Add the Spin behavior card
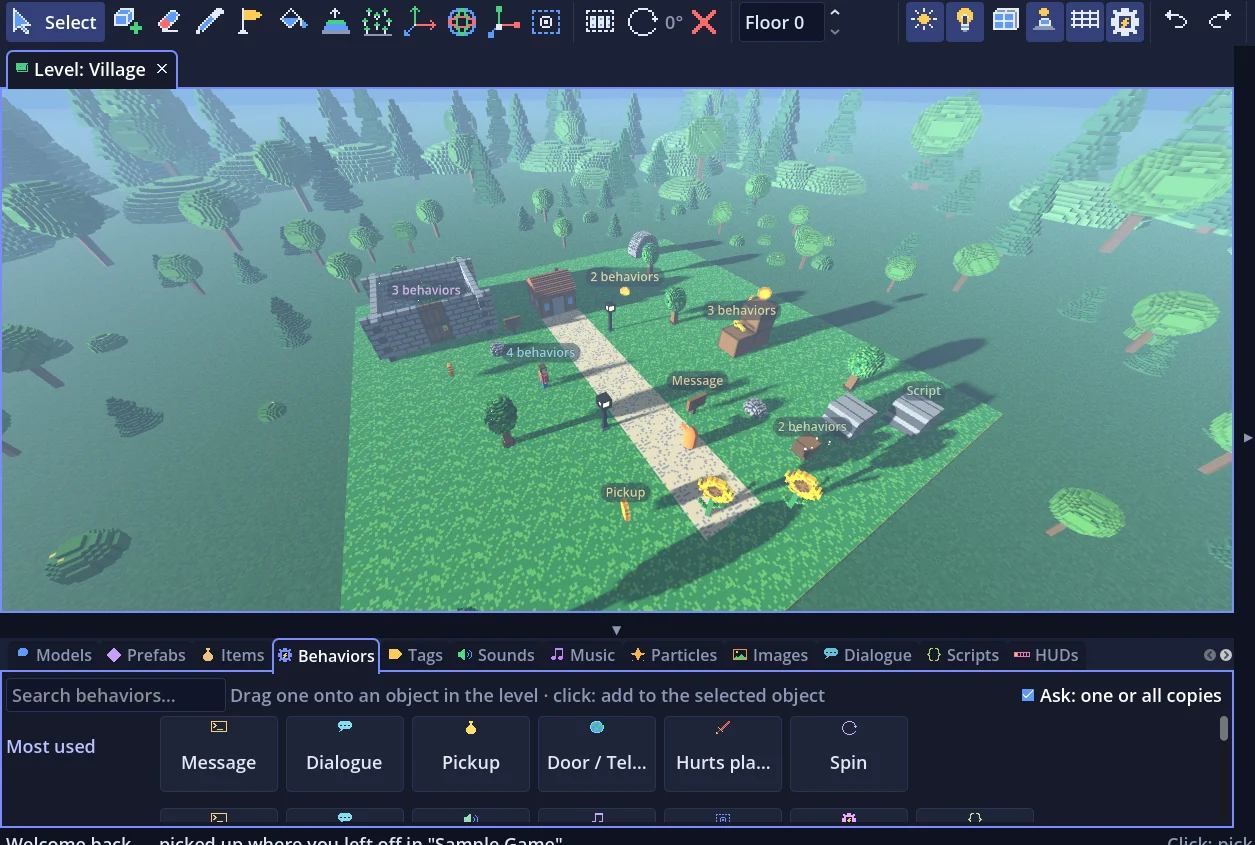This screenshot has width=1255, height=845. 849,753
